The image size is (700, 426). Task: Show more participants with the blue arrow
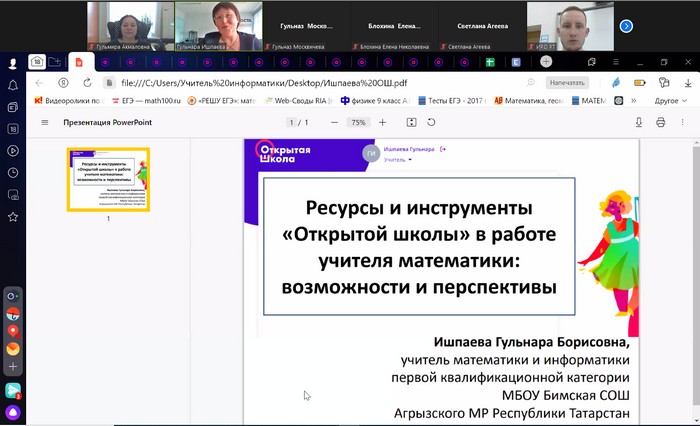[x=626, y=26]
